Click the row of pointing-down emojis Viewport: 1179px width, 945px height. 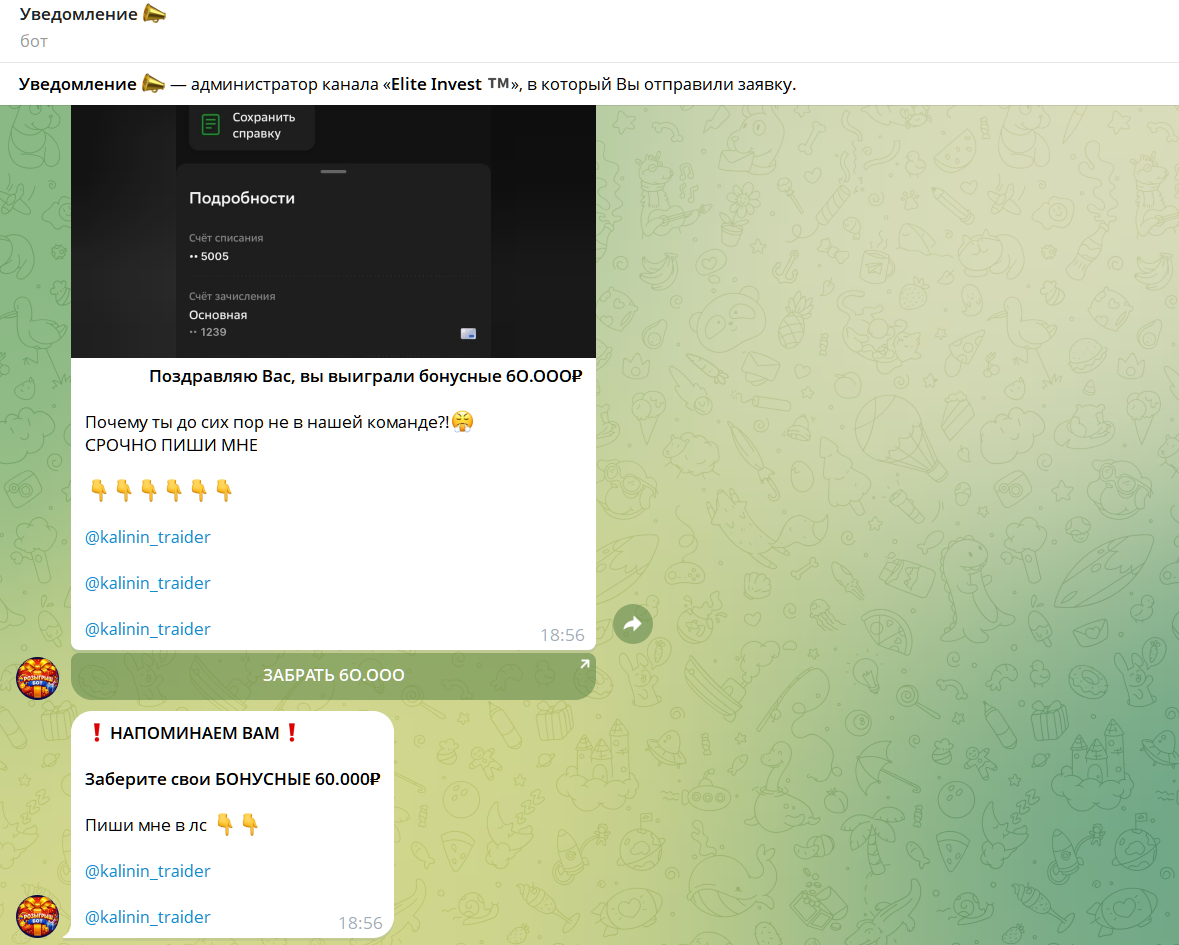(x=161, y=491)
